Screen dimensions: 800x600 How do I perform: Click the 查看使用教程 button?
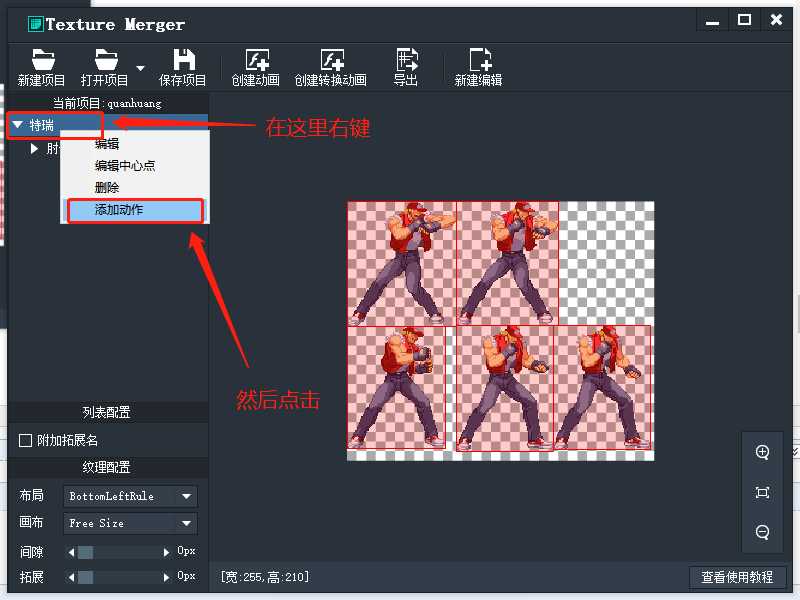point(737,577)
